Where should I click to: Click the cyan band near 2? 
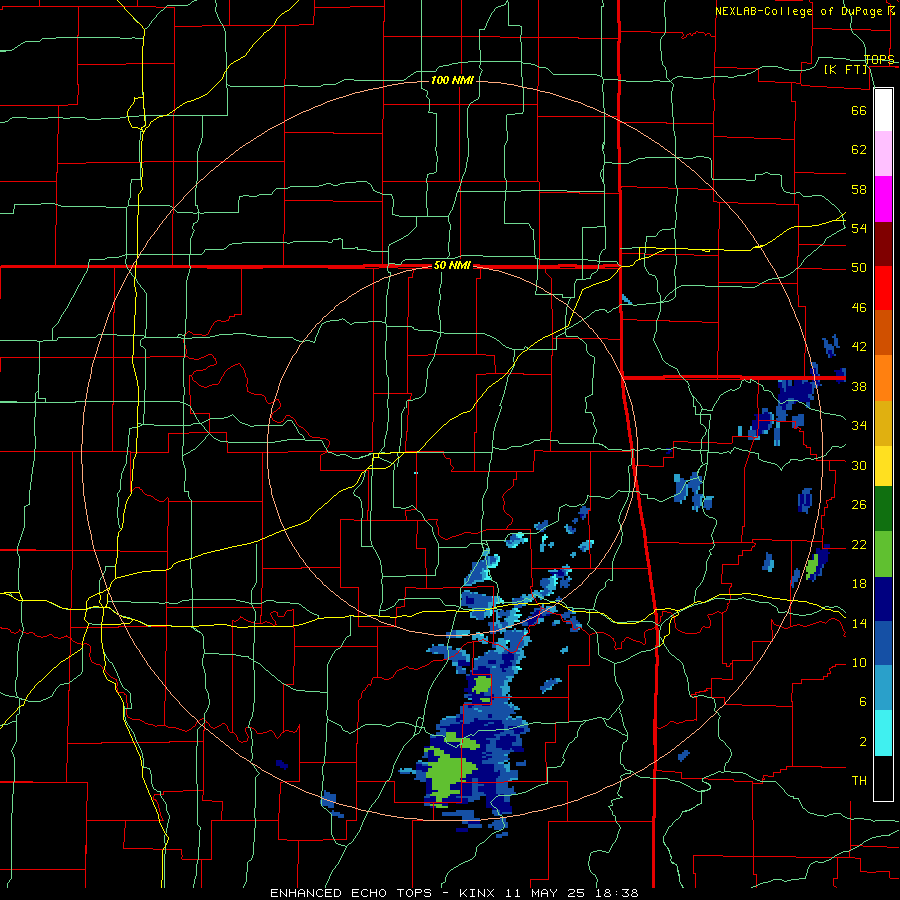[x=883, y=734]
